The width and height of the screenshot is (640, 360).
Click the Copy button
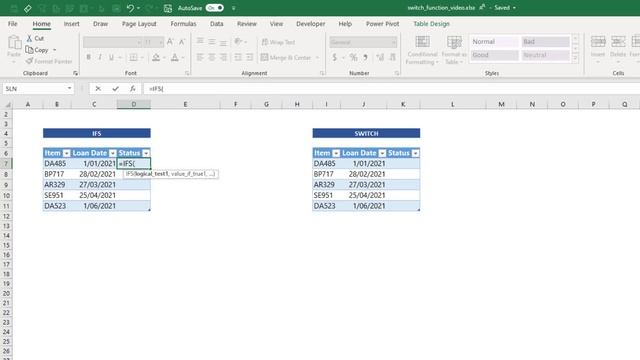pyautogui.click(x=37, y=50)
